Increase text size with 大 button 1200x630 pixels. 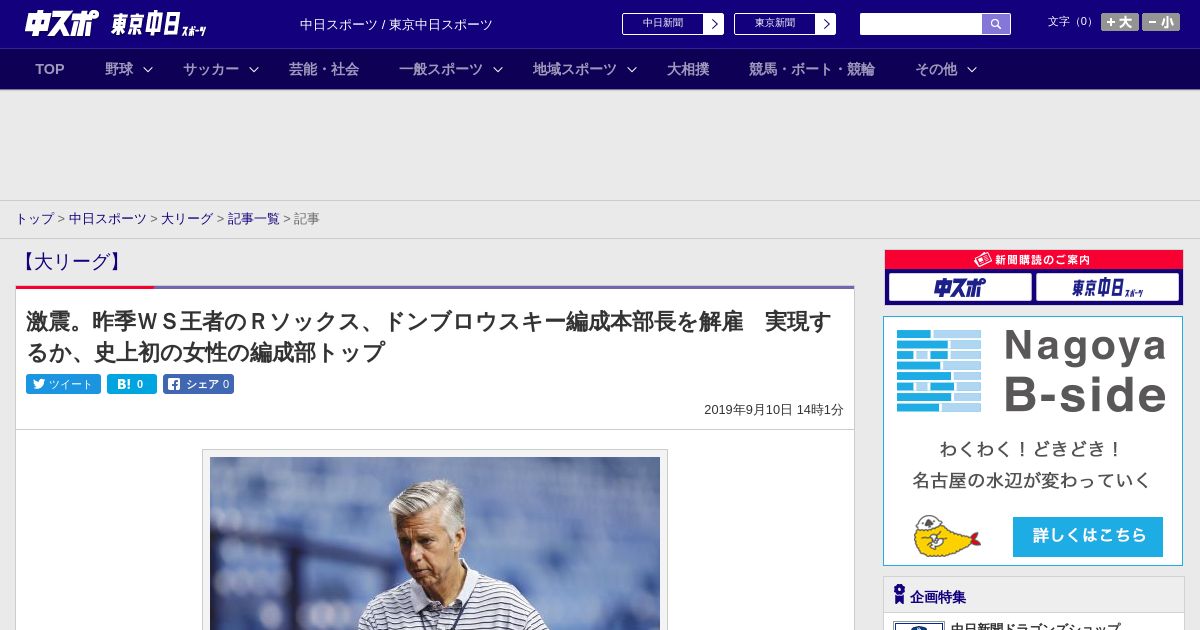pos(1120,22)
